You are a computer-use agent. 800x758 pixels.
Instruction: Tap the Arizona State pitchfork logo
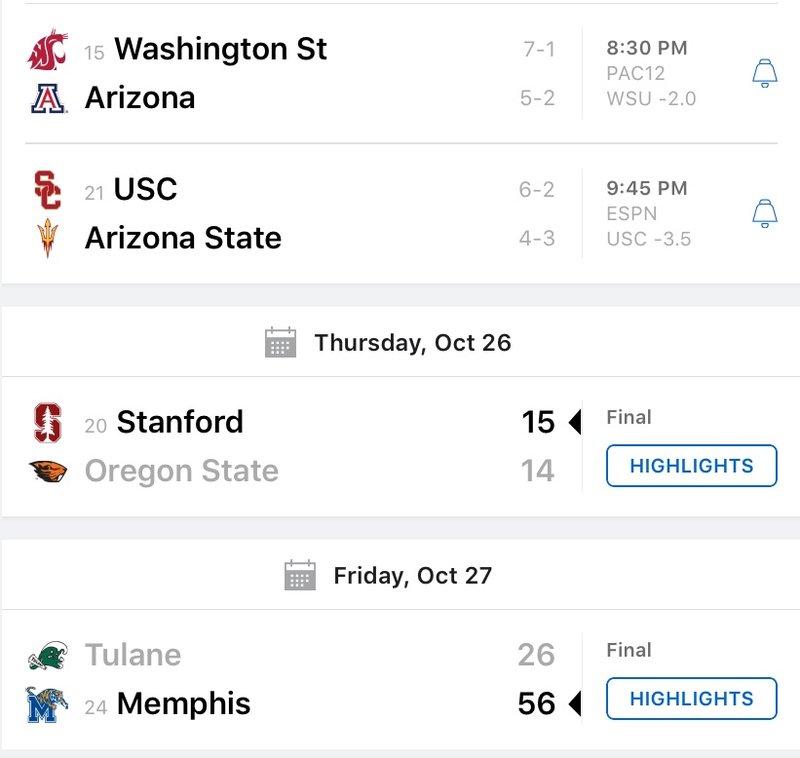pos(47,238)
